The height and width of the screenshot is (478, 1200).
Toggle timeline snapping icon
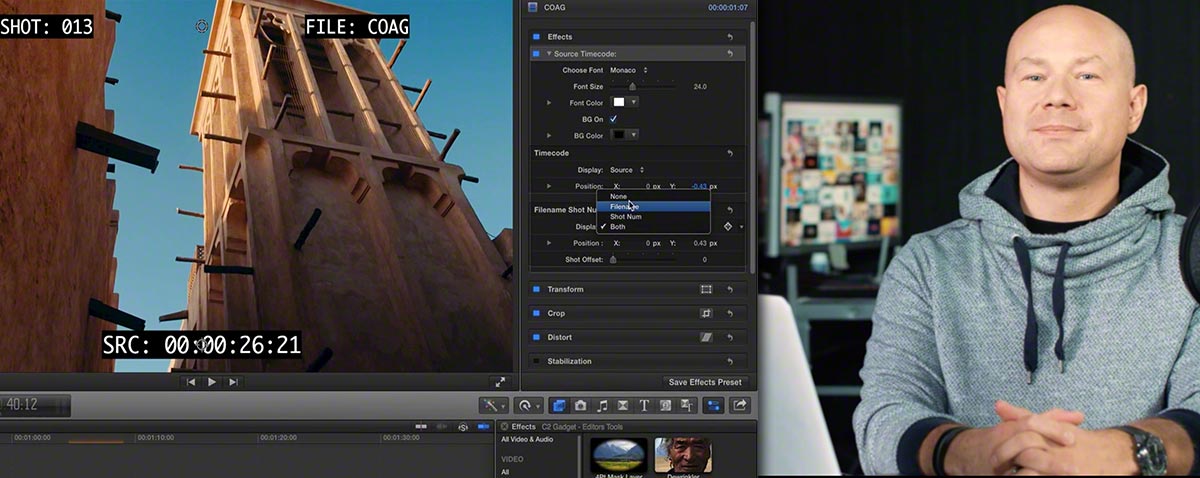482,427
